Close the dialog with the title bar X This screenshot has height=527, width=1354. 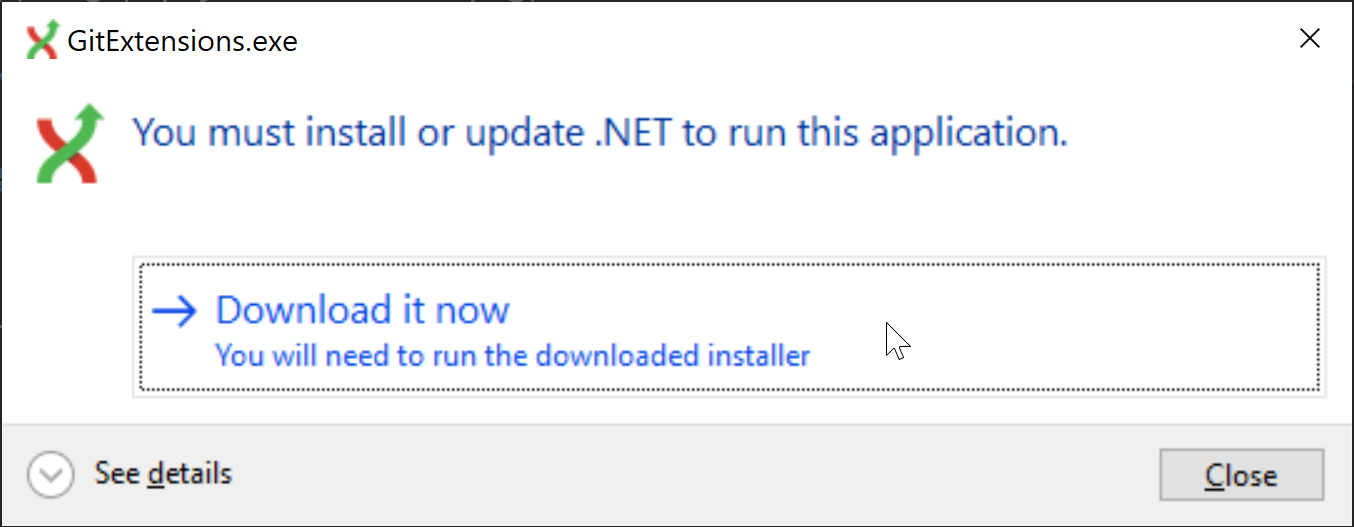pyautogui.click(x=1309, y=39)
